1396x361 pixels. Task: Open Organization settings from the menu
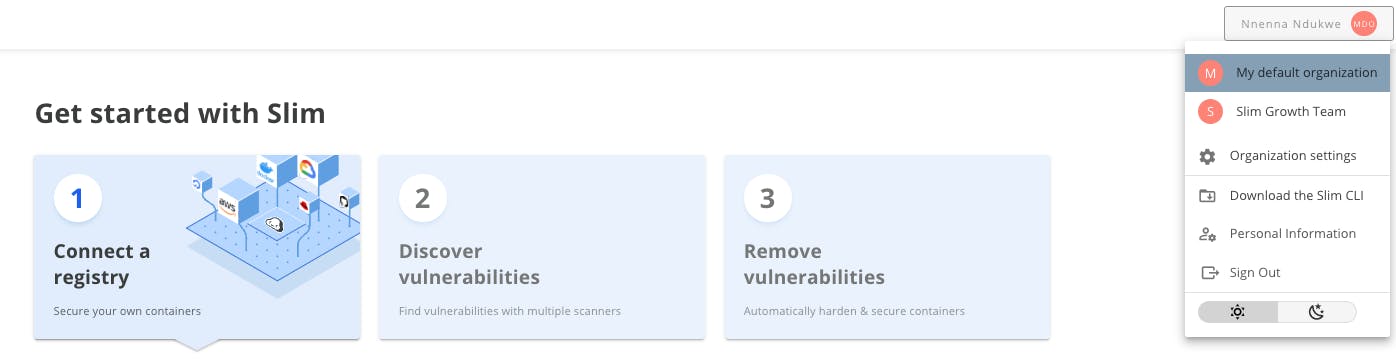[1287, 156]
